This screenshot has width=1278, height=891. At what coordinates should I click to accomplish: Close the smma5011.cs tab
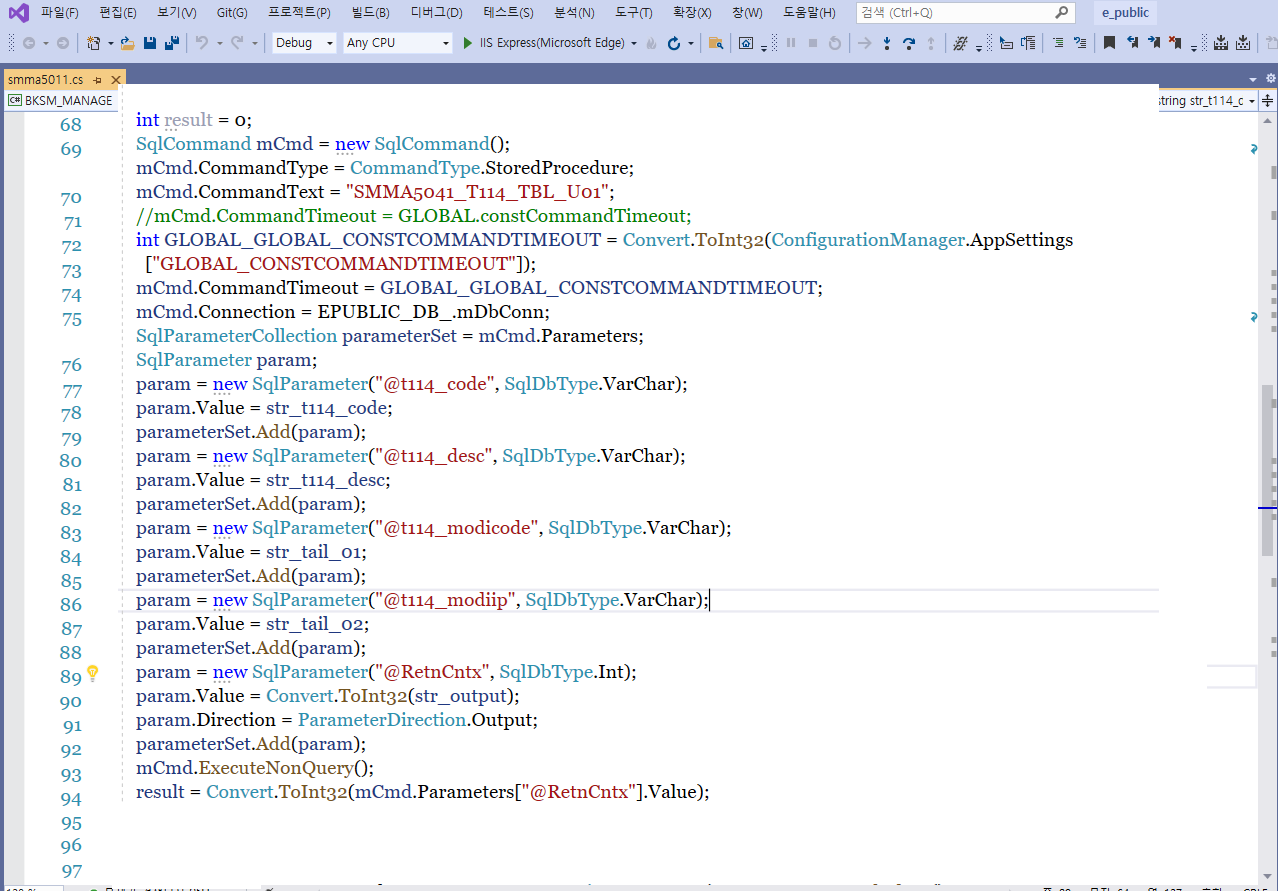[x=116, y=79]
